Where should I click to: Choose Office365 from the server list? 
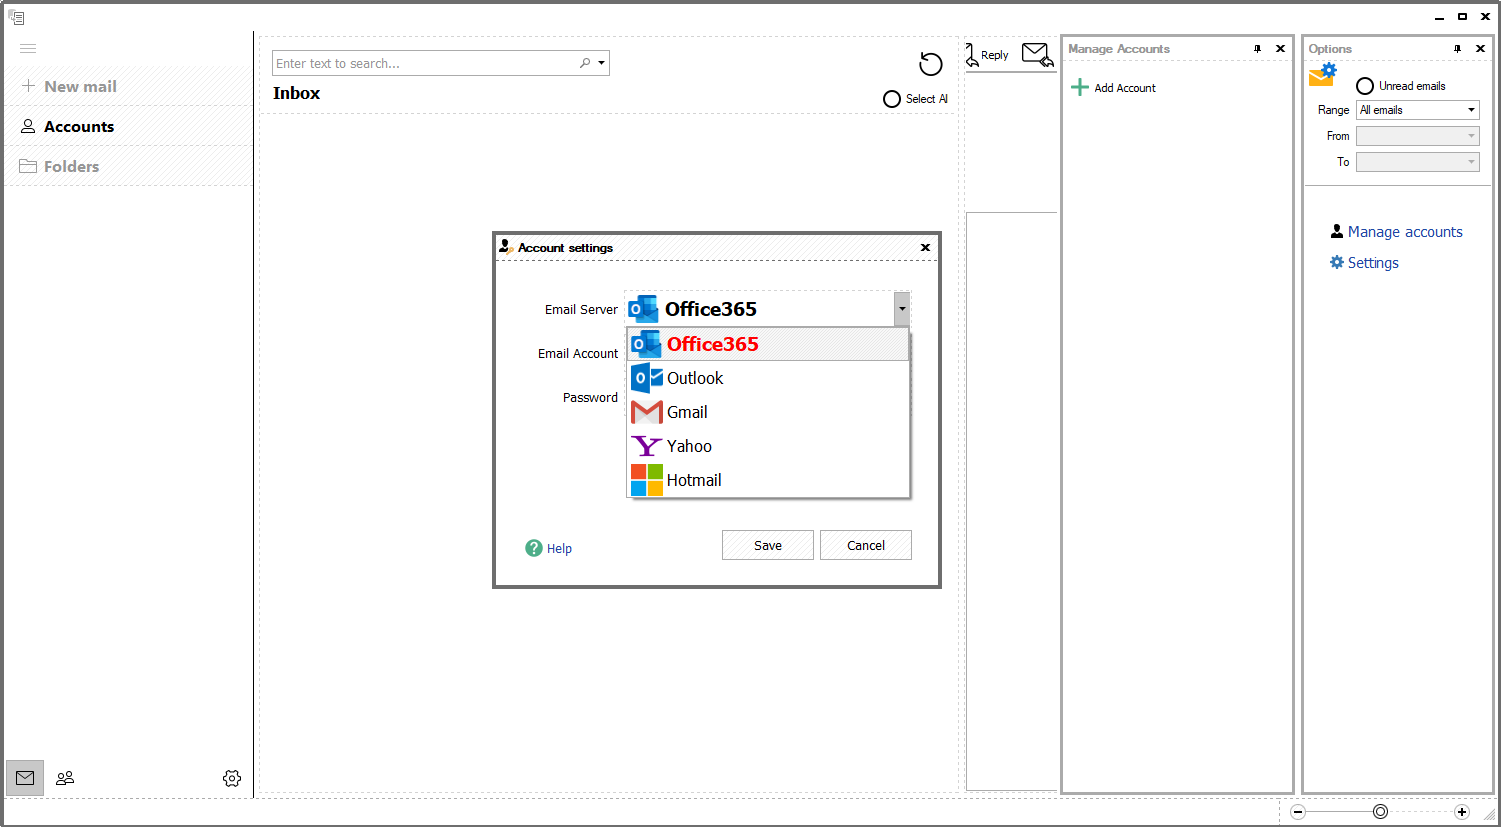(x=768, y=344)
